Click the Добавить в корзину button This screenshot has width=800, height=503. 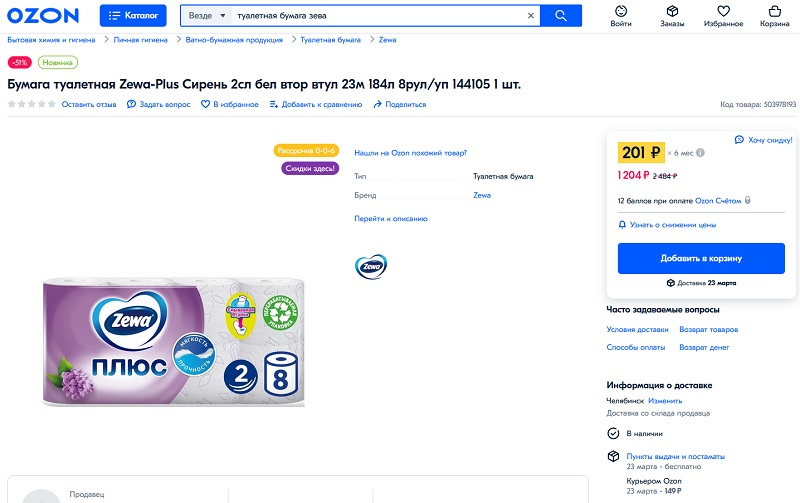coord(701,258)
